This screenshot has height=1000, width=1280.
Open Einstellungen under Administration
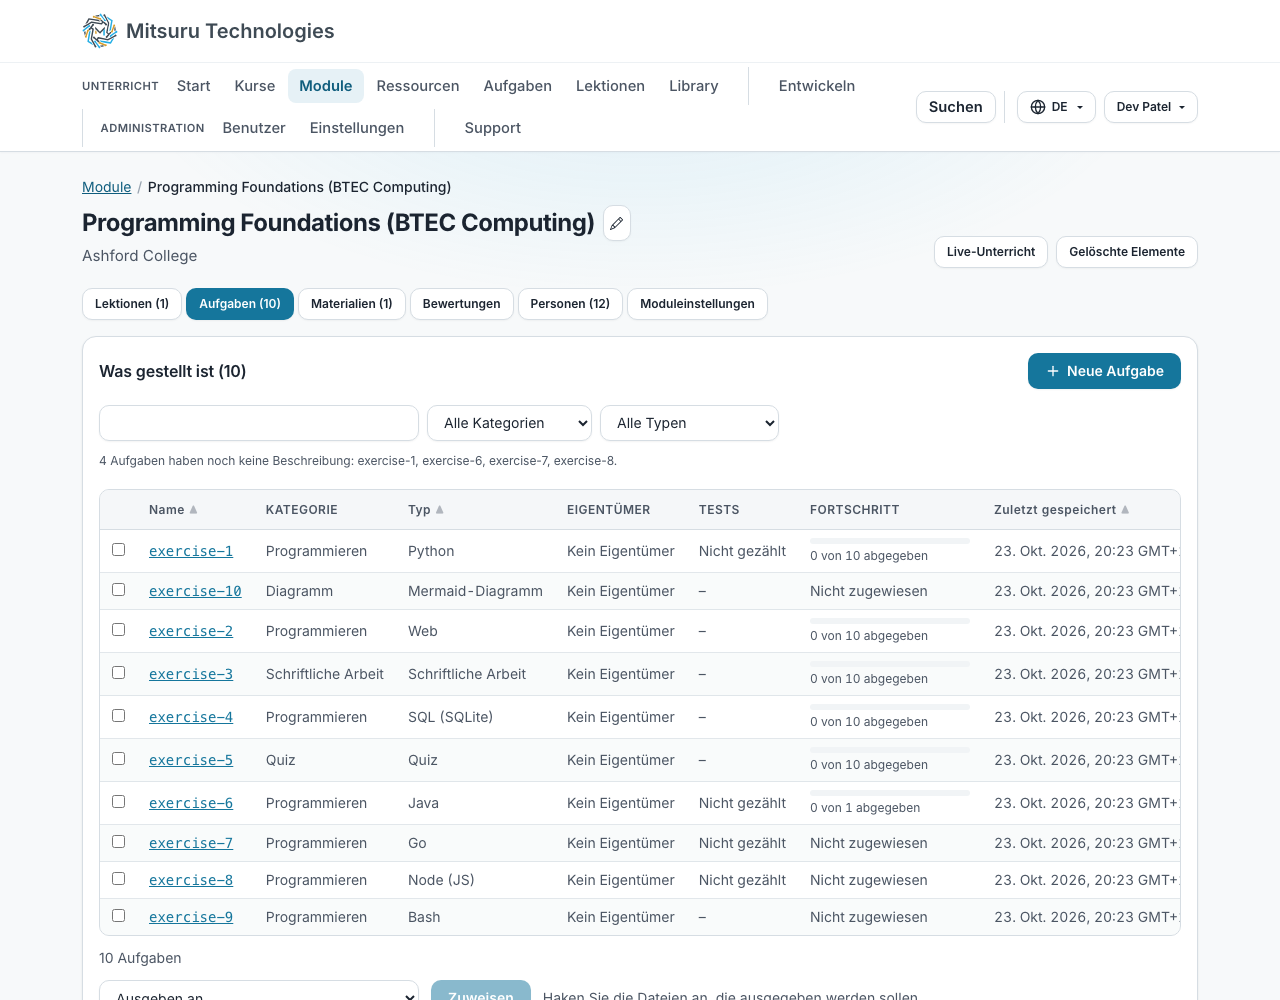click(x=357, y=128)
